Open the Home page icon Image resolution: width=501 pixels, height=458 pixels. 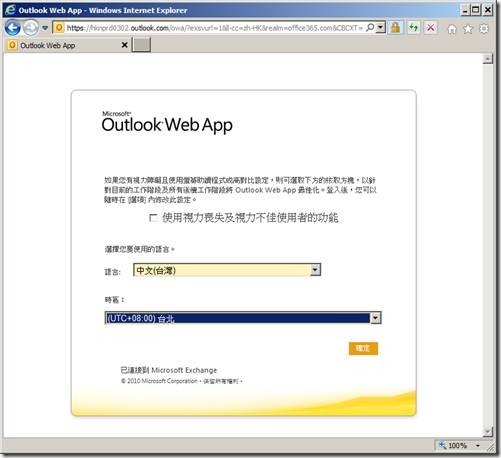[452, 29]
